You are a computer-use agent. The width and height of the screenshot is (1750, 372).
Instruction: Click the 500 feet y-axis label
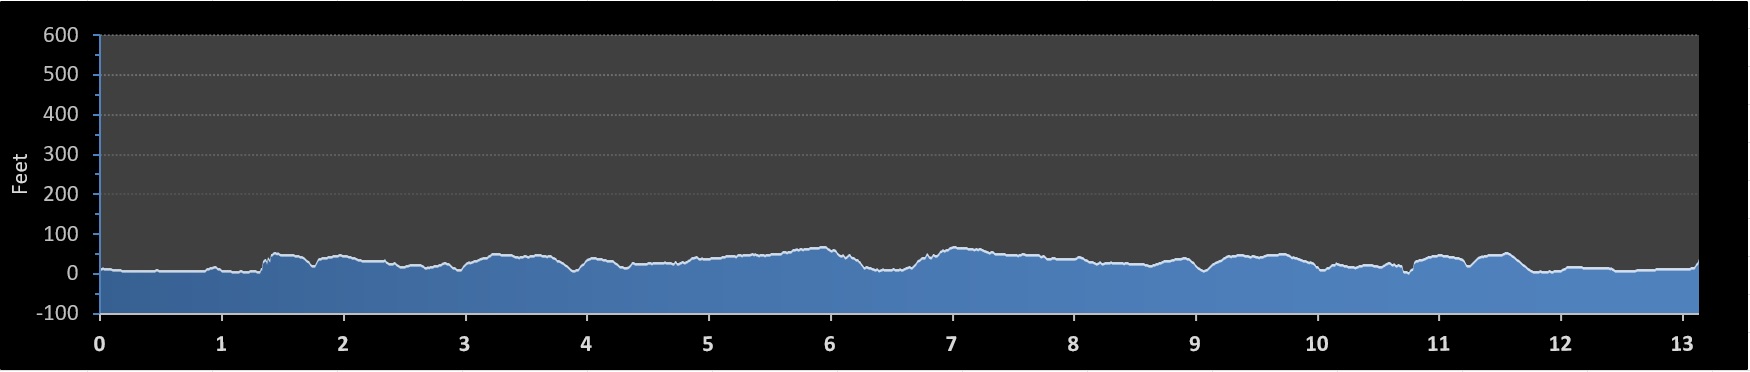pos(60,75)
